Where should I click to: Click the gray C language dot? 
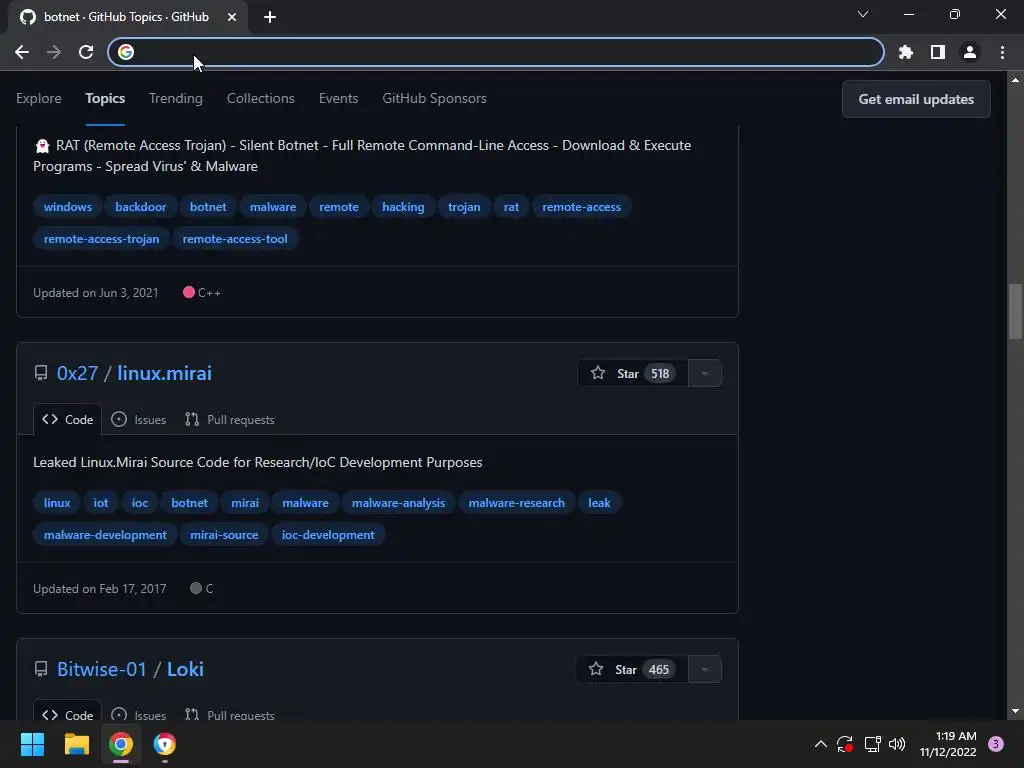click(195, 588)
